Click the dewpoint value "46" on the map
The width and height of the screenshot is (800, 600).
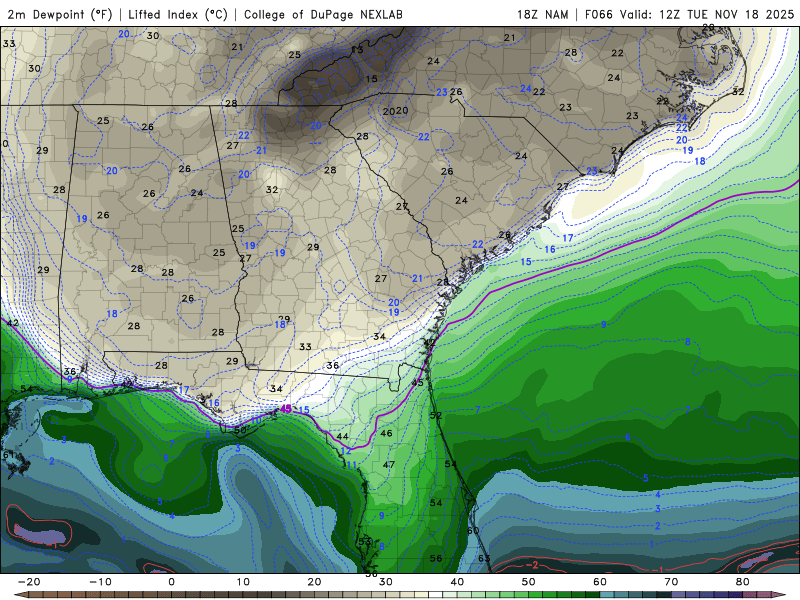tap(387, 433)
